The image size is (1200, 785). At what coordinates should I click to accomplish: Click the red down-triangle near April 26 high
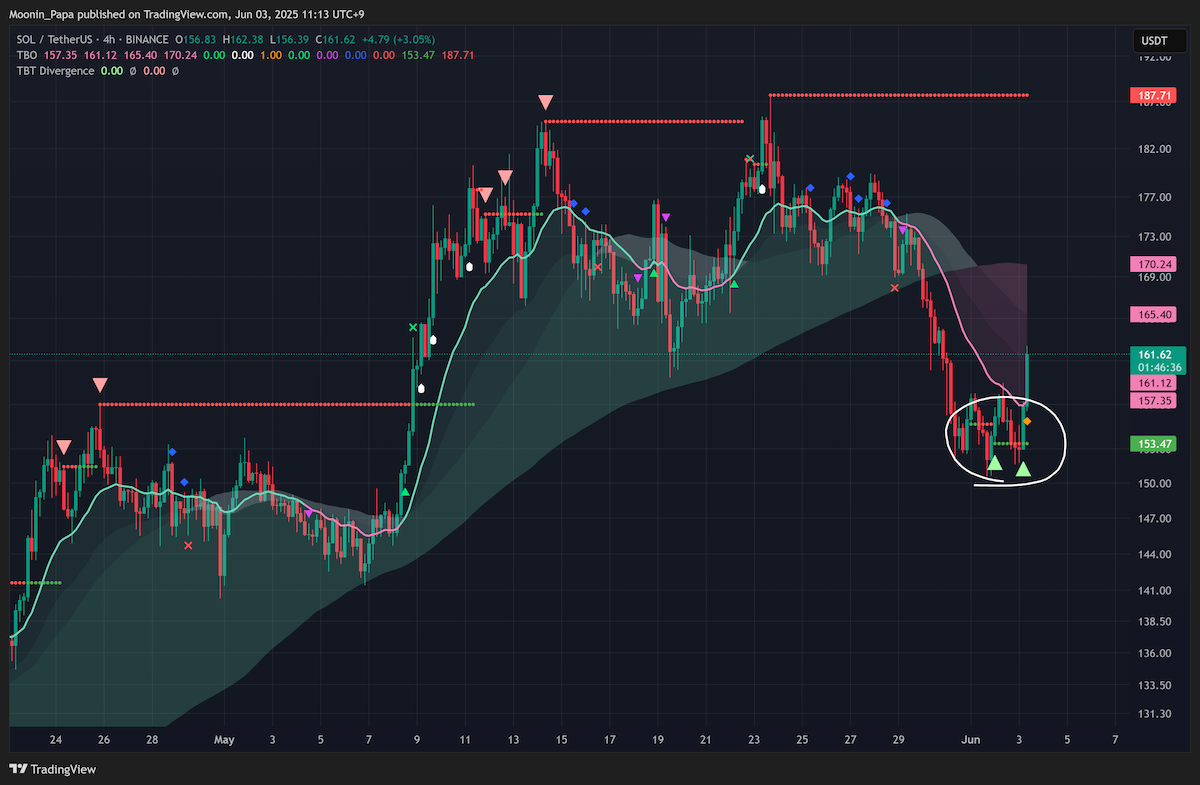(100, 385)
